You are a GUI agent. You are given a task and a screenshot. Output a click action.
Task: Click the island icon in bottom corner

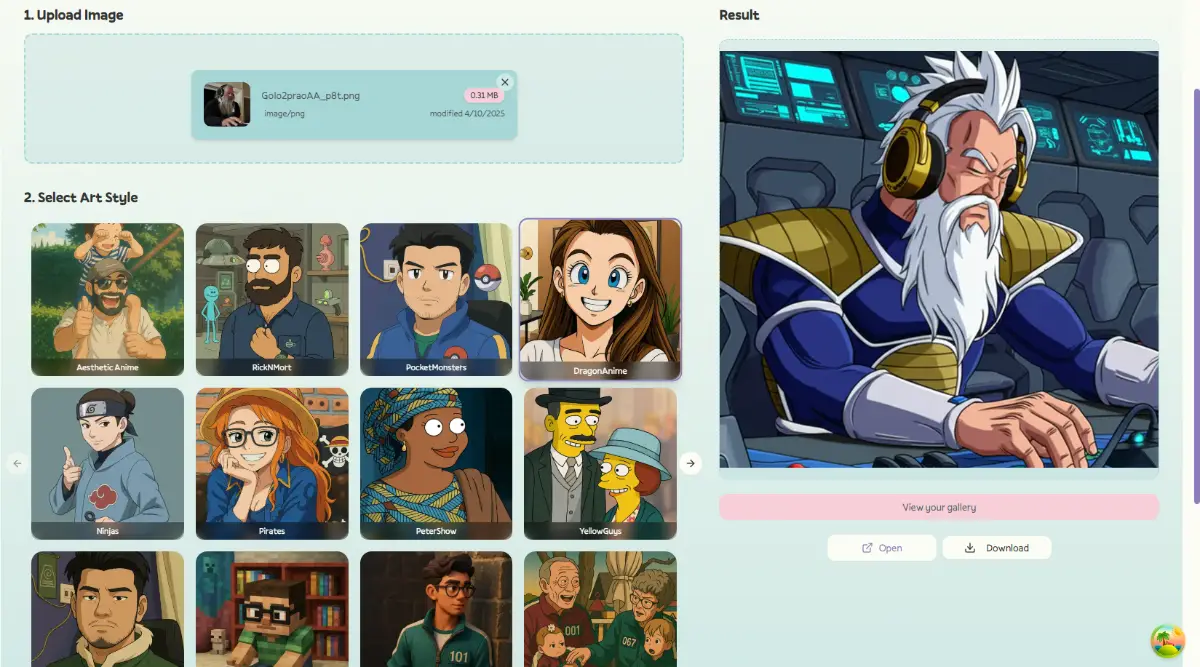pos(1166,641)
